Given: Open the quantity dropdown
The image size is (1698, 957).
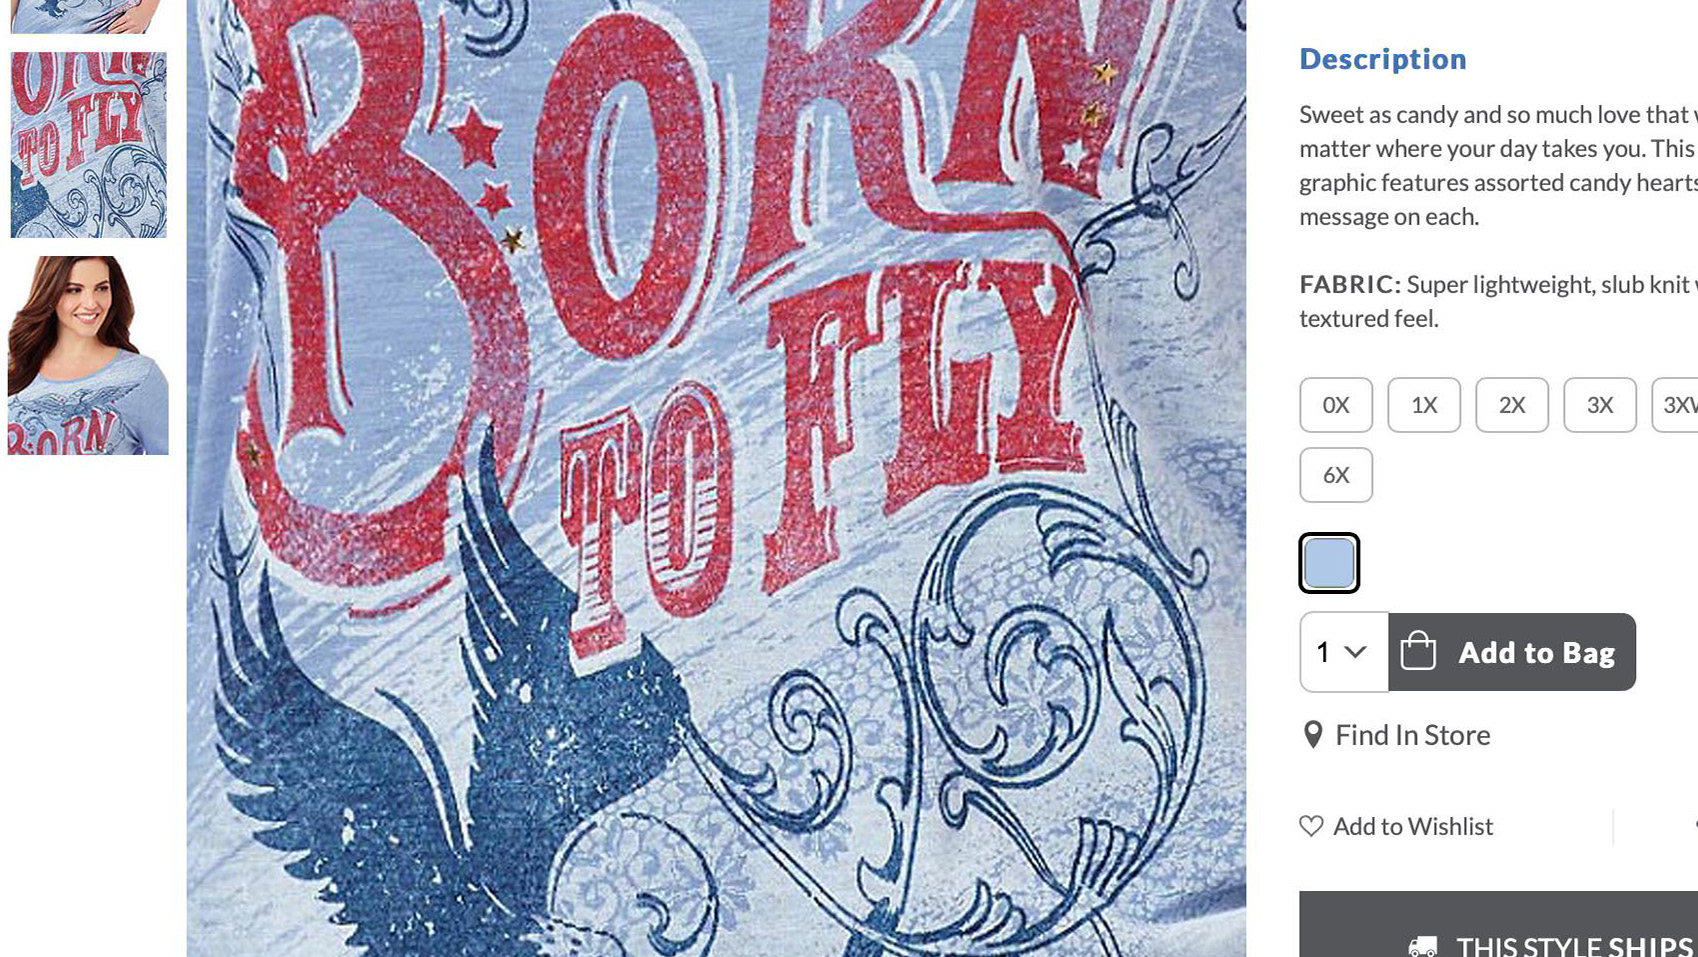Looking at the screenshot, I should coord(1344,652).
